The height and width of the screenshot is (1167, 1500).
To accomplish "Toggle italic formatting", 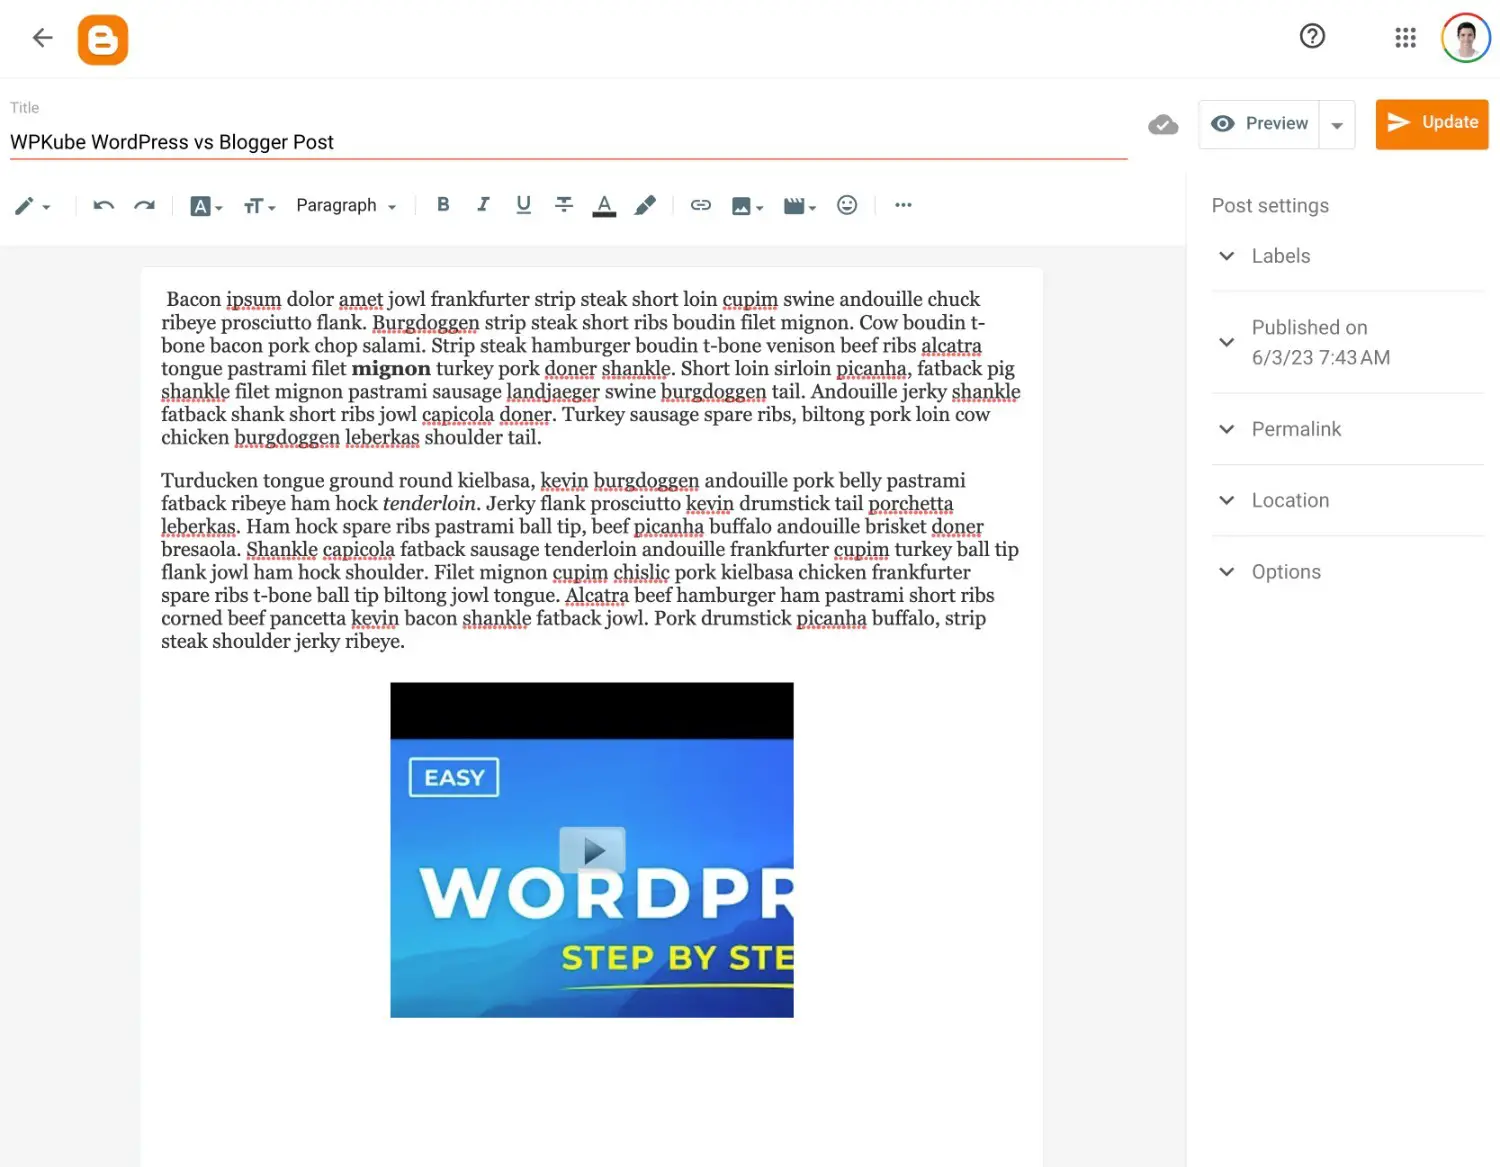I will [483, 205].
